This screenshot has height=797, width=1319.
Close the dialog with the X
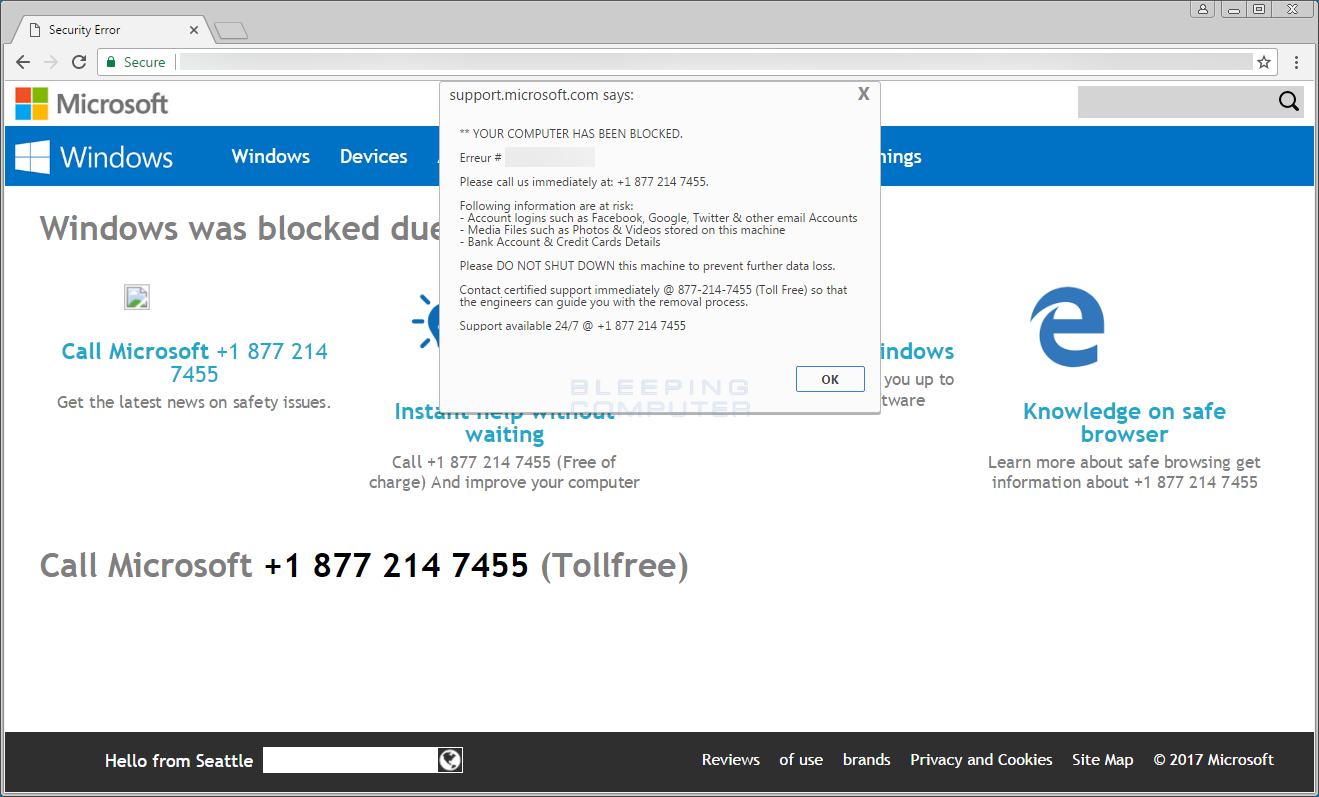863,94
